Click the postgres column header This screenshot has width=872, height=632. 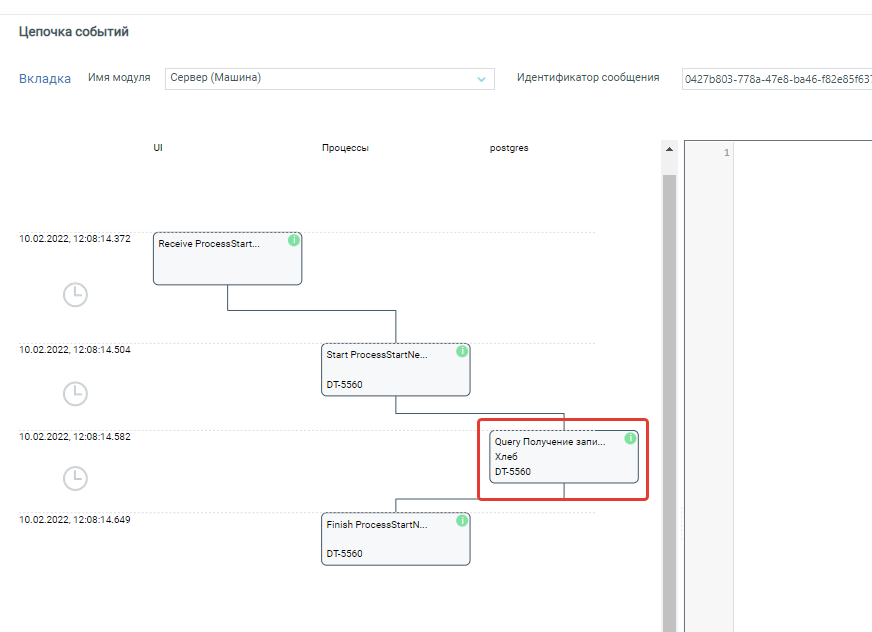509,148
